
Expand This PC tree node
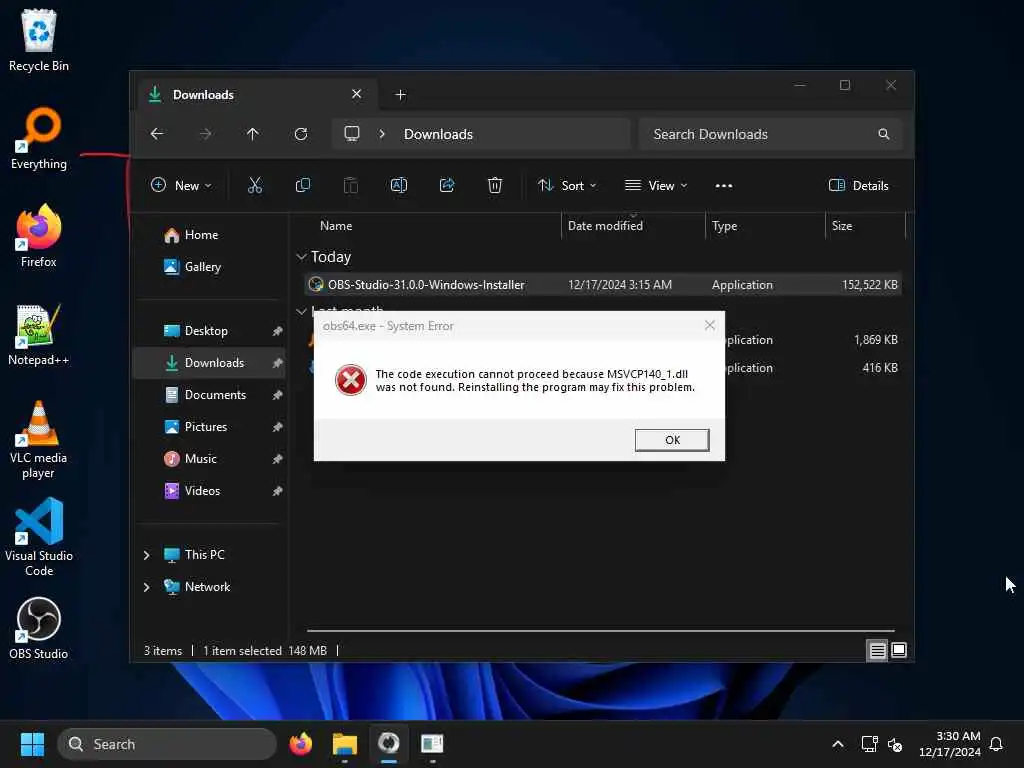(x=146, y=555)
